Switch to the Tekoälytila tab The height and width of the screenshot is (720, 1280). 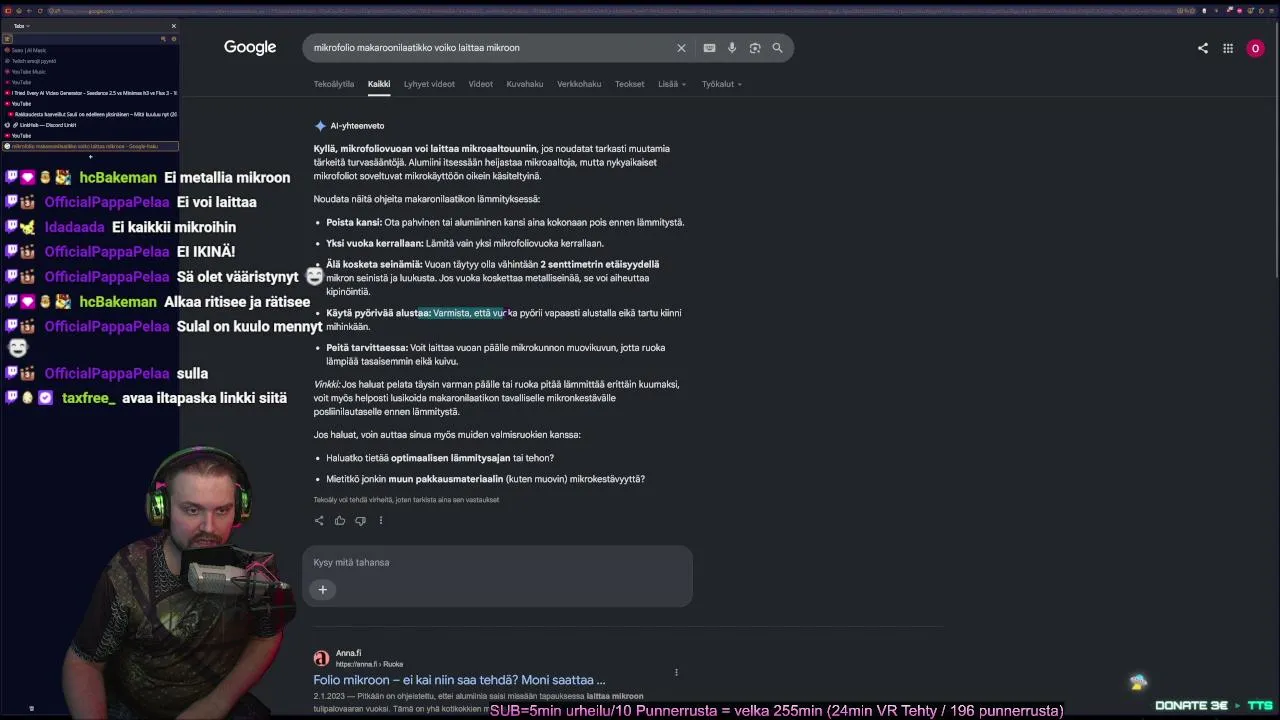pyautogui.click(x=334, y=84)
